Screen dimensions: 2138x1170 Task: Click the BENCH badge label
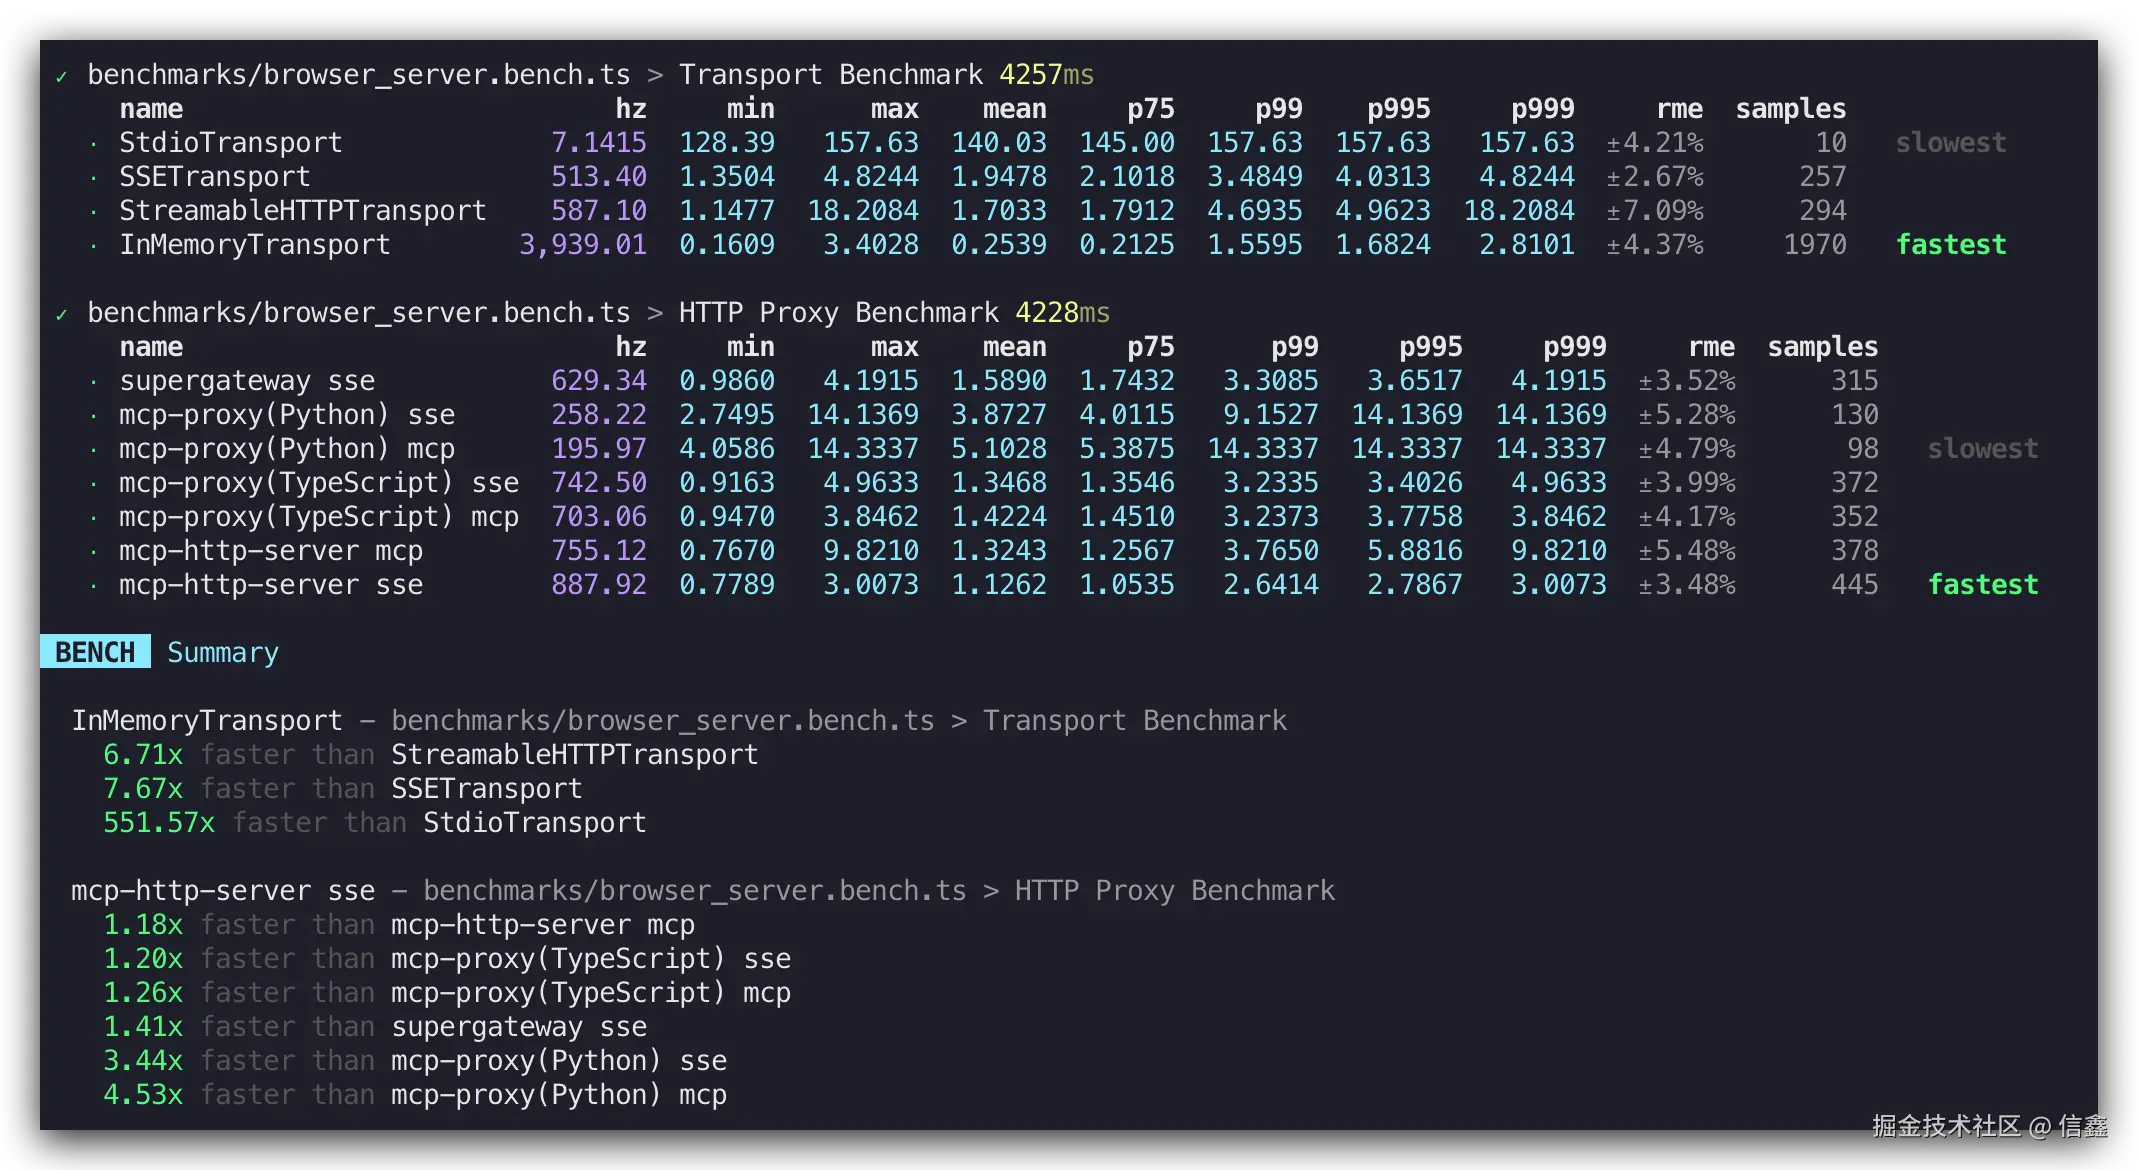pyautogui.click(x=95, y=652)
